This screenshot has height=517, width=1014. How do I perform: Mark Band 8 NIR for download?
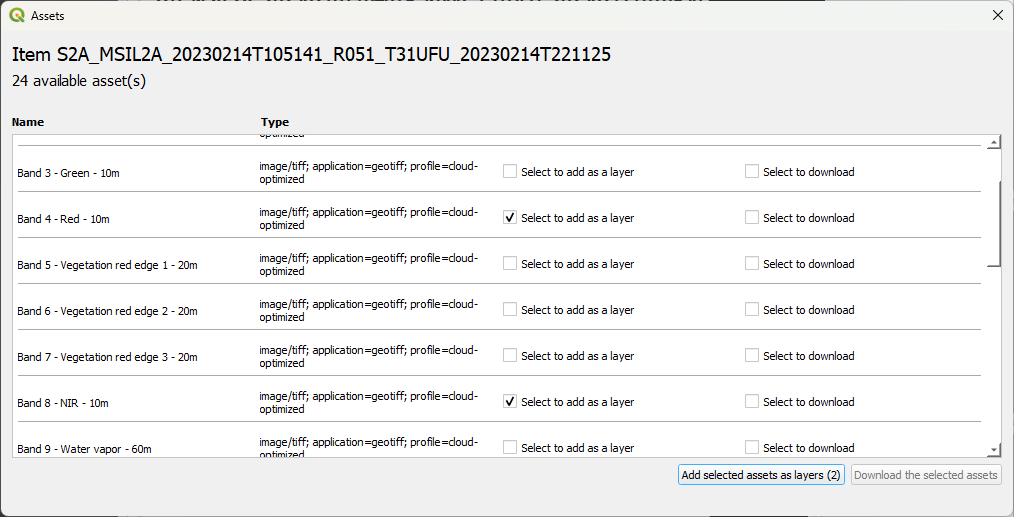pos(752,402)
